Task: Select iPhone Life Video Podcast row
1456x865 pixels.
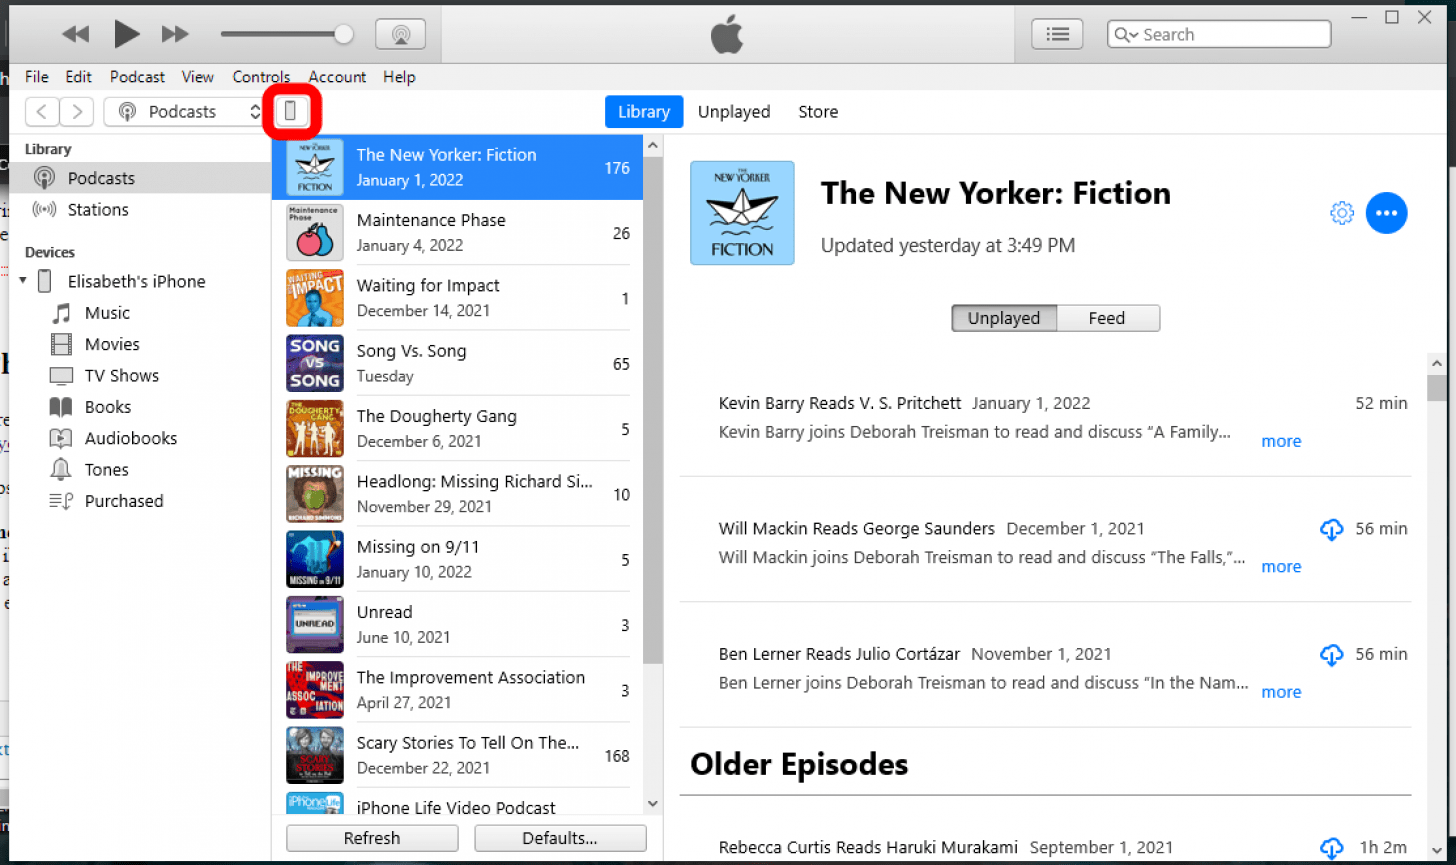Action: click(457, 802)
